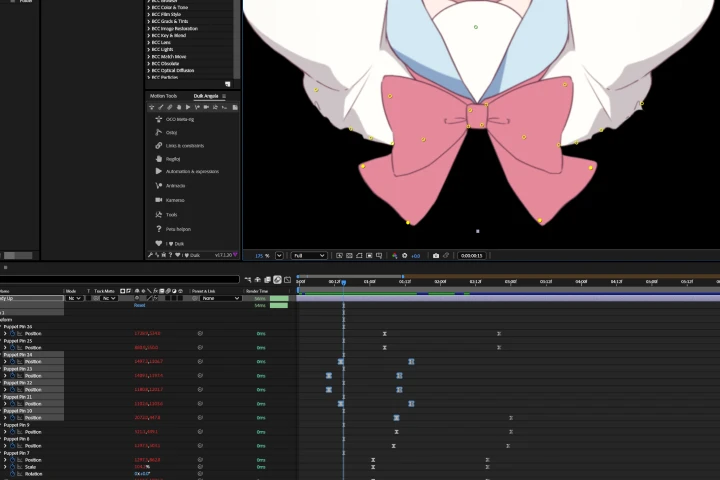Open Duik Tools section
720x480 pixels.
171,215
